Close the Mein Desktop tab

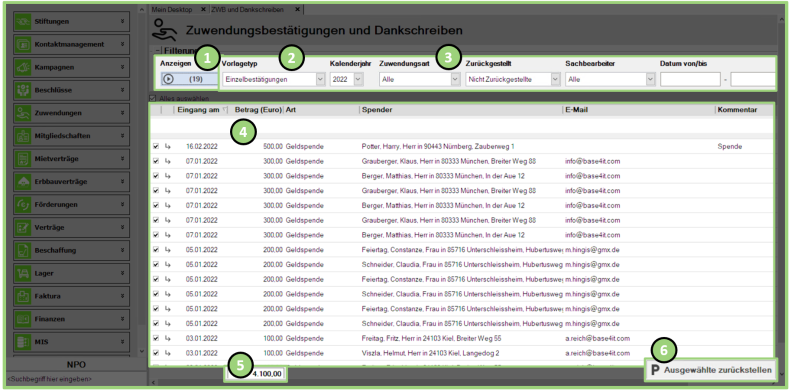(x=203, y=10)
